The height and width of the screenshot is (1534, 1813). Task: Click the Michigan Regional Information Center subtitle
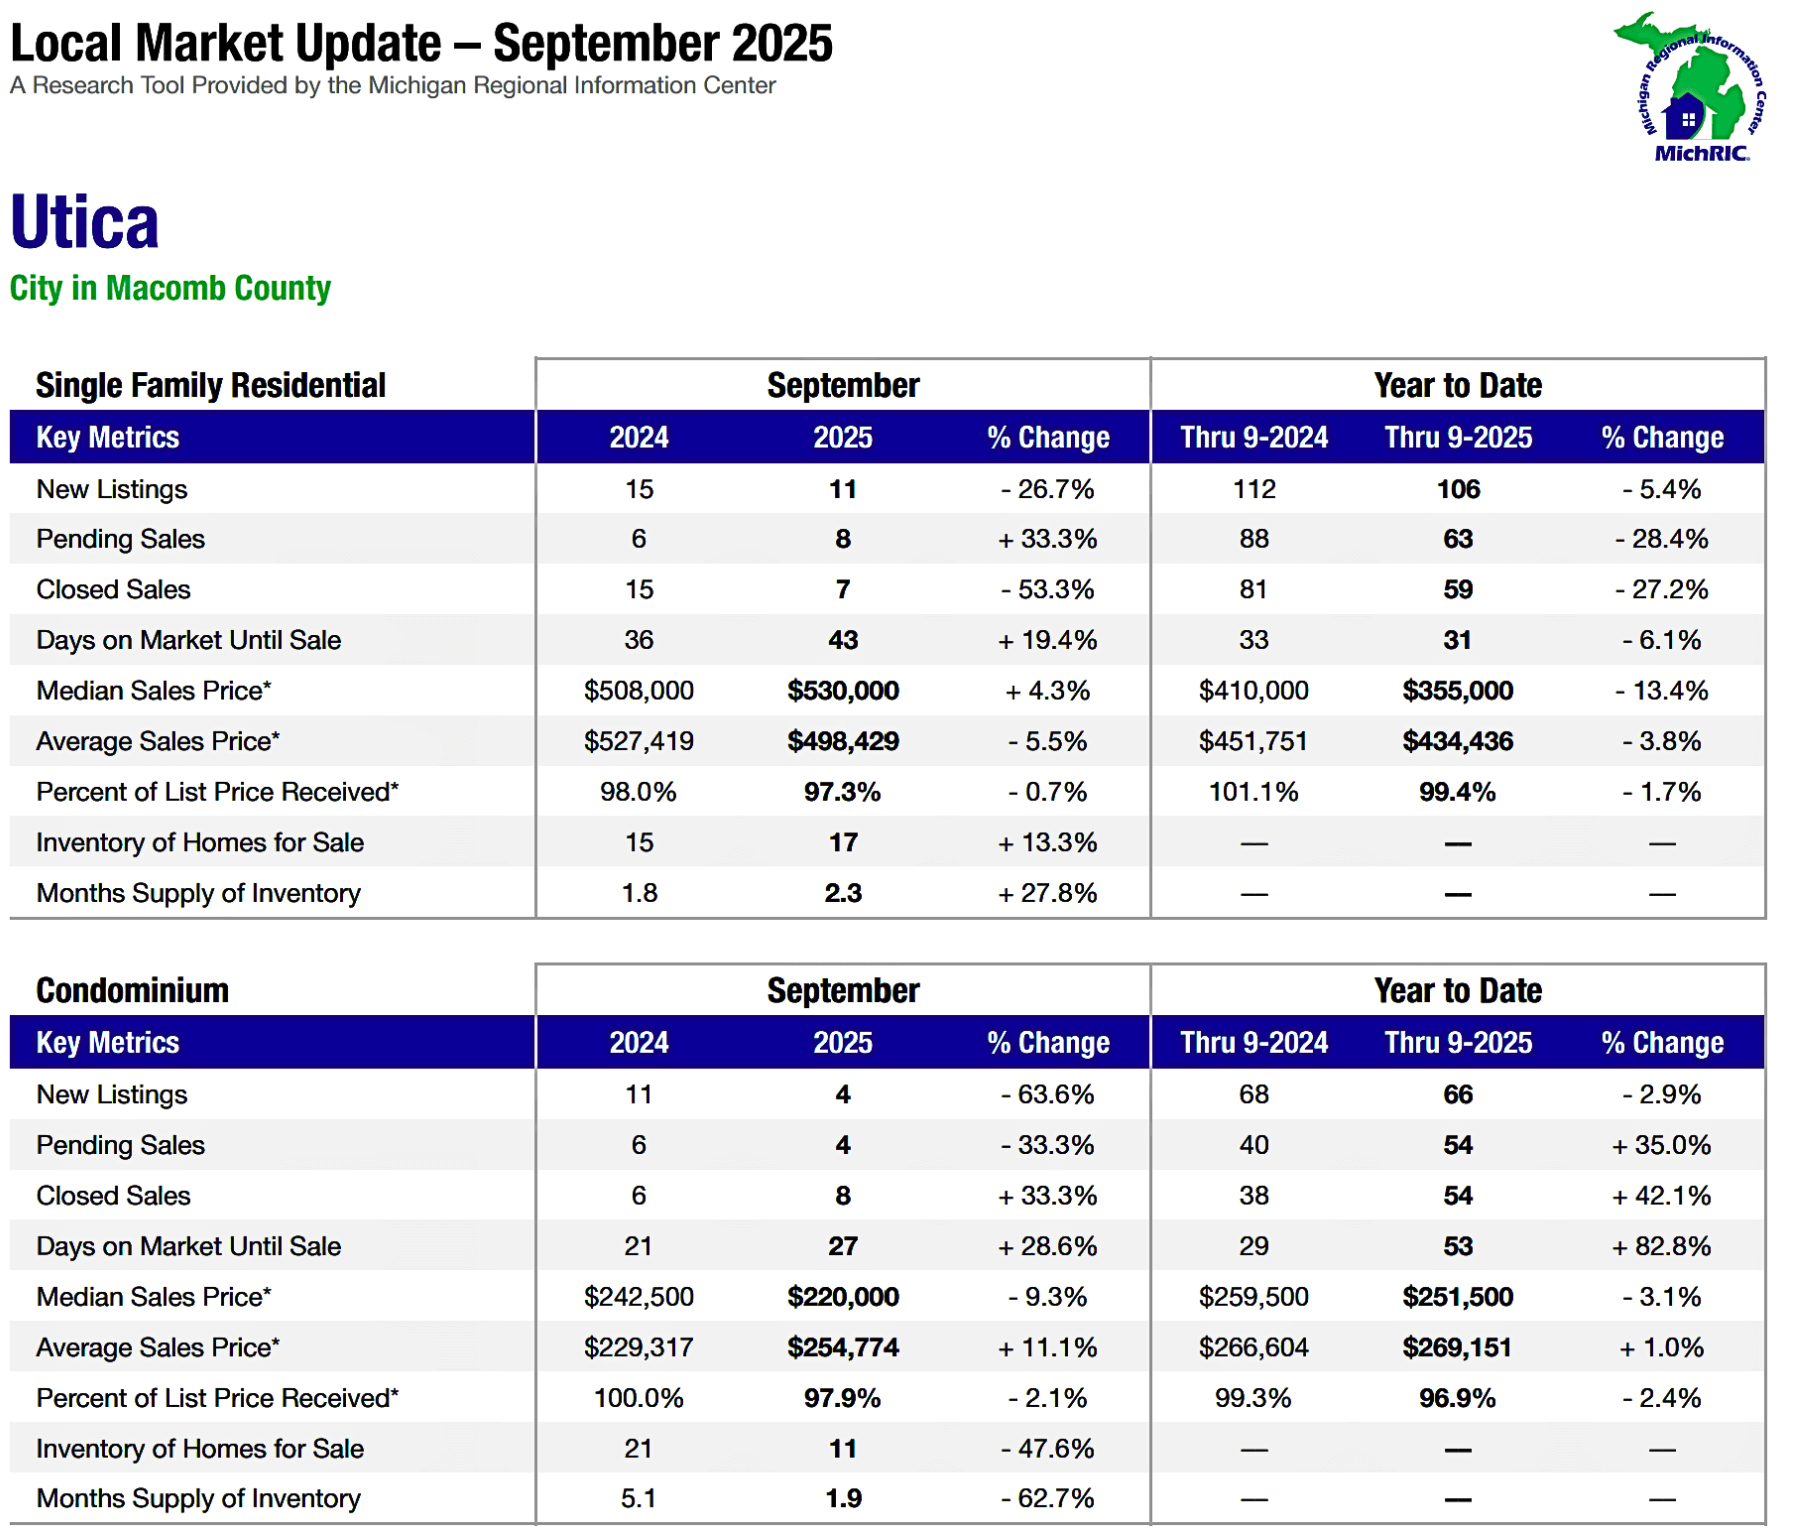(x=392, y=86)
